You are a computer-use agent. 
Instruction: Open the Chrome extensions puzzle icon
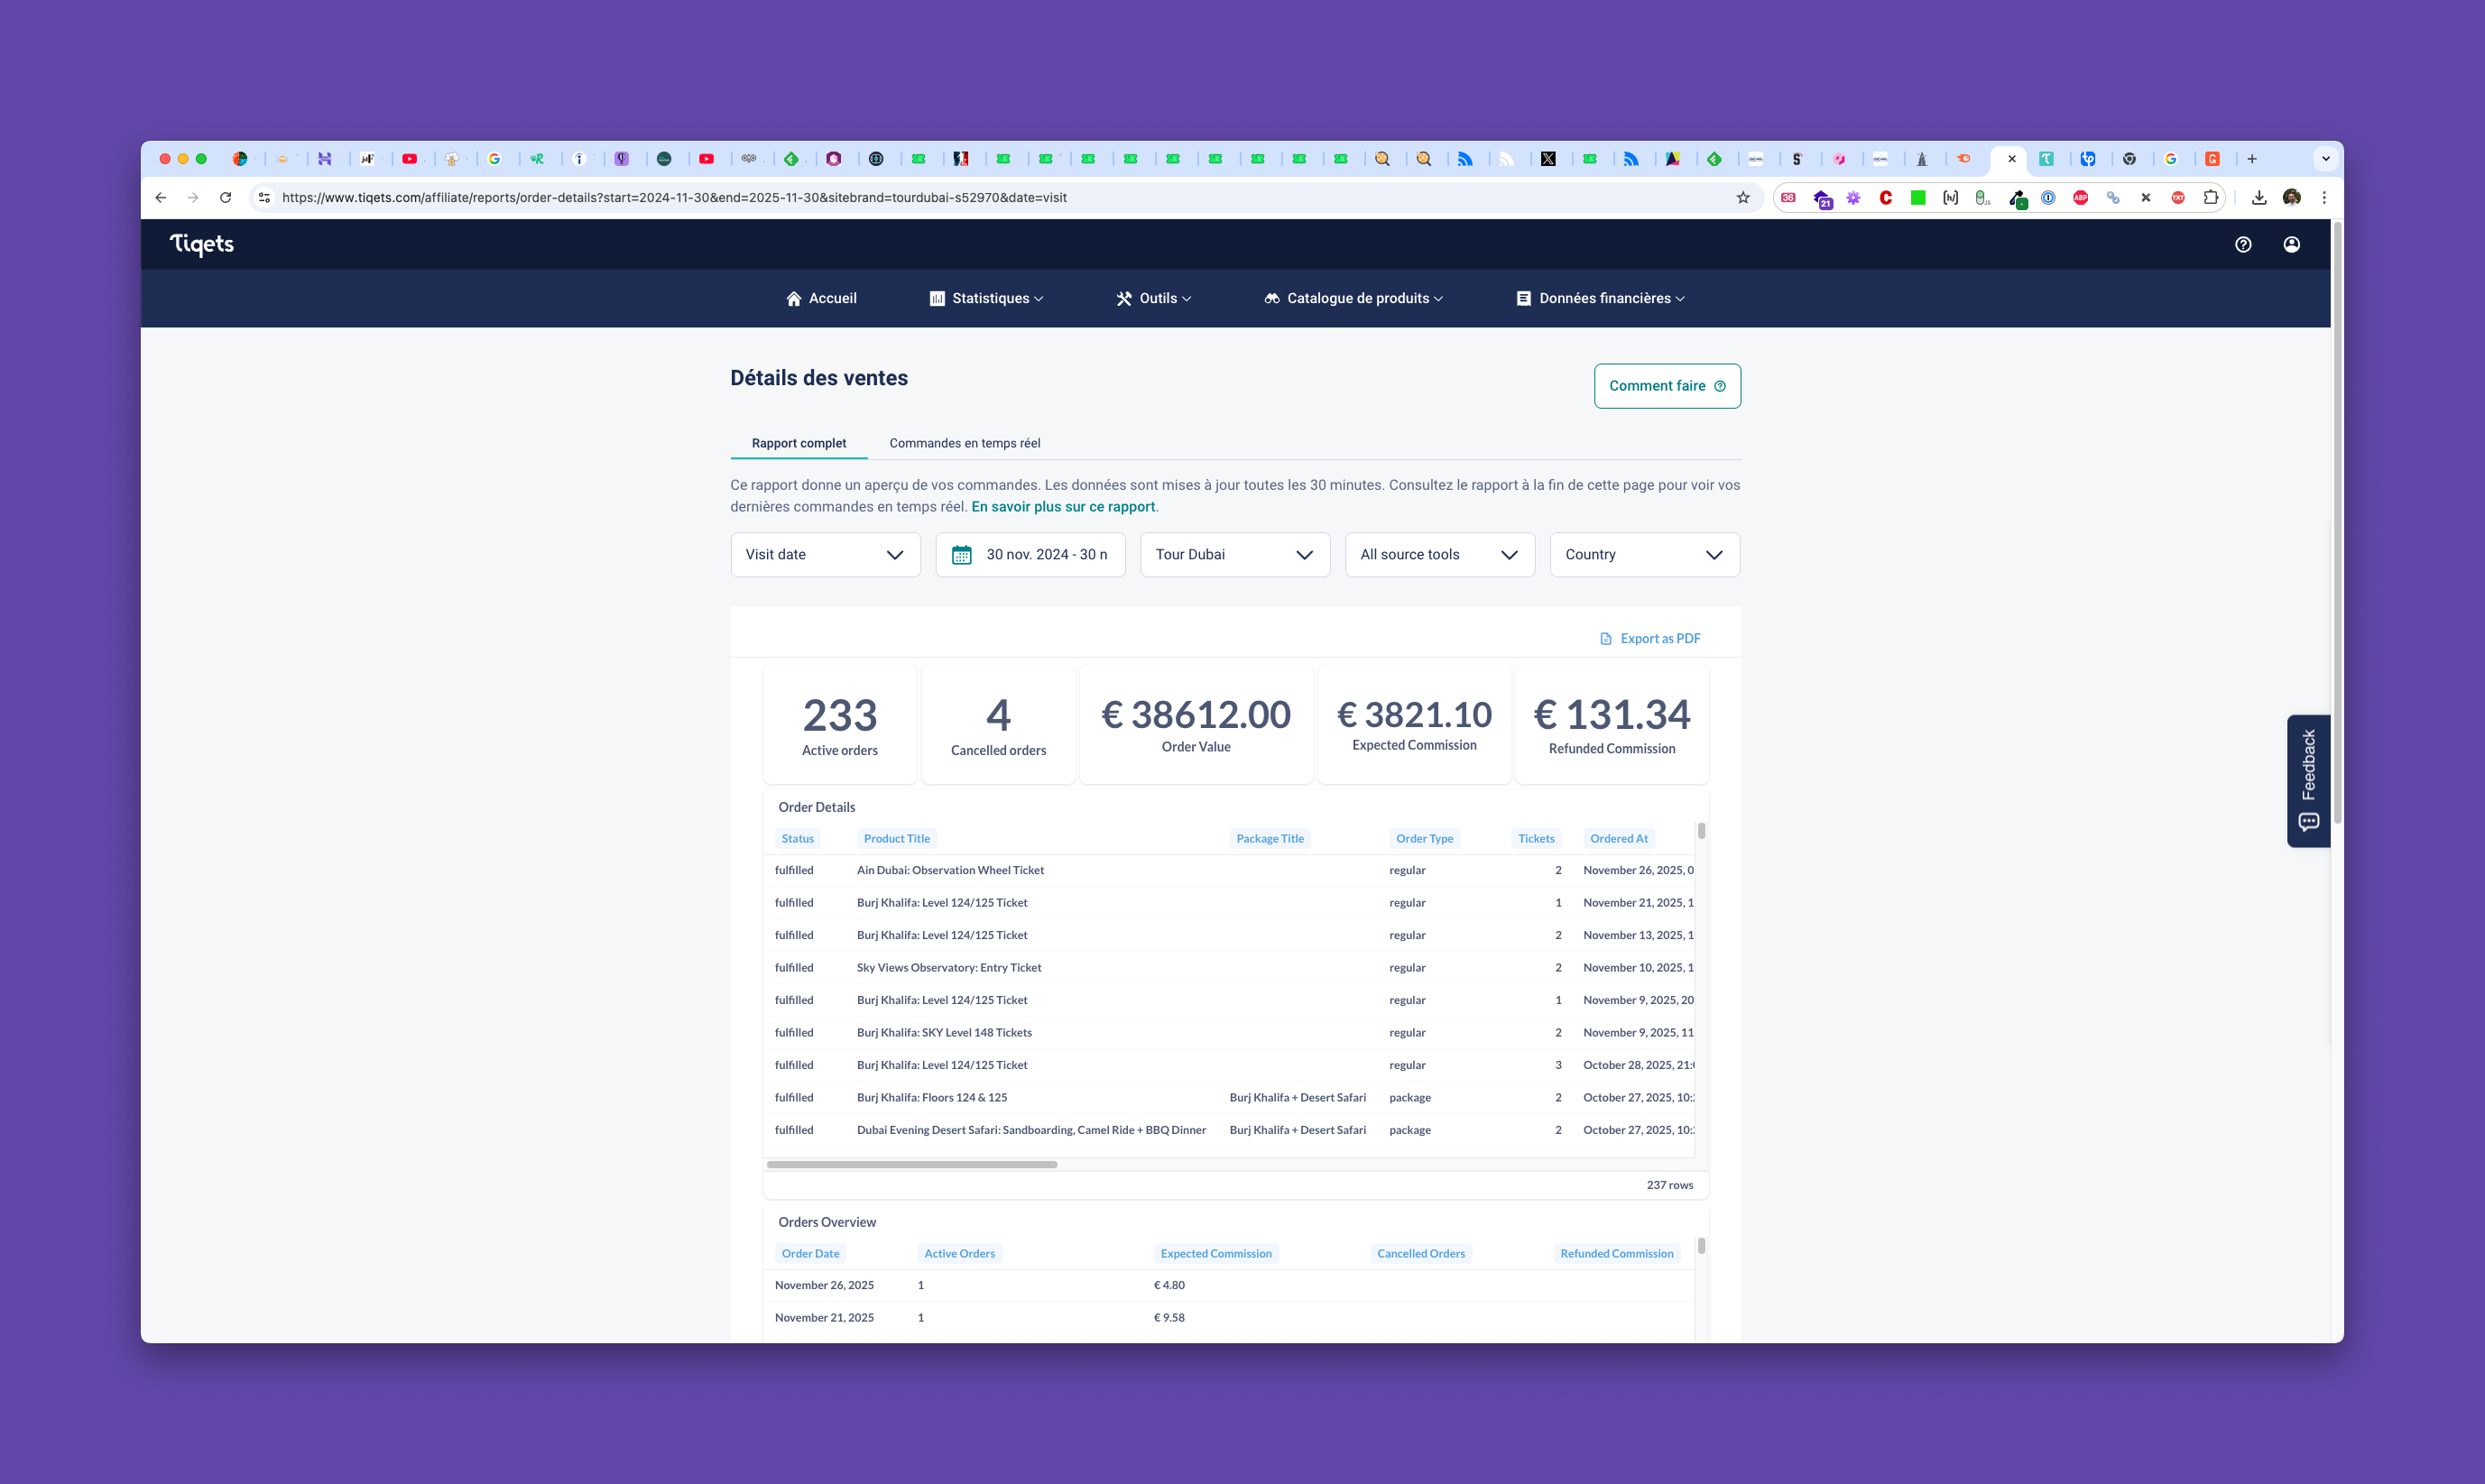[2211, 198]
